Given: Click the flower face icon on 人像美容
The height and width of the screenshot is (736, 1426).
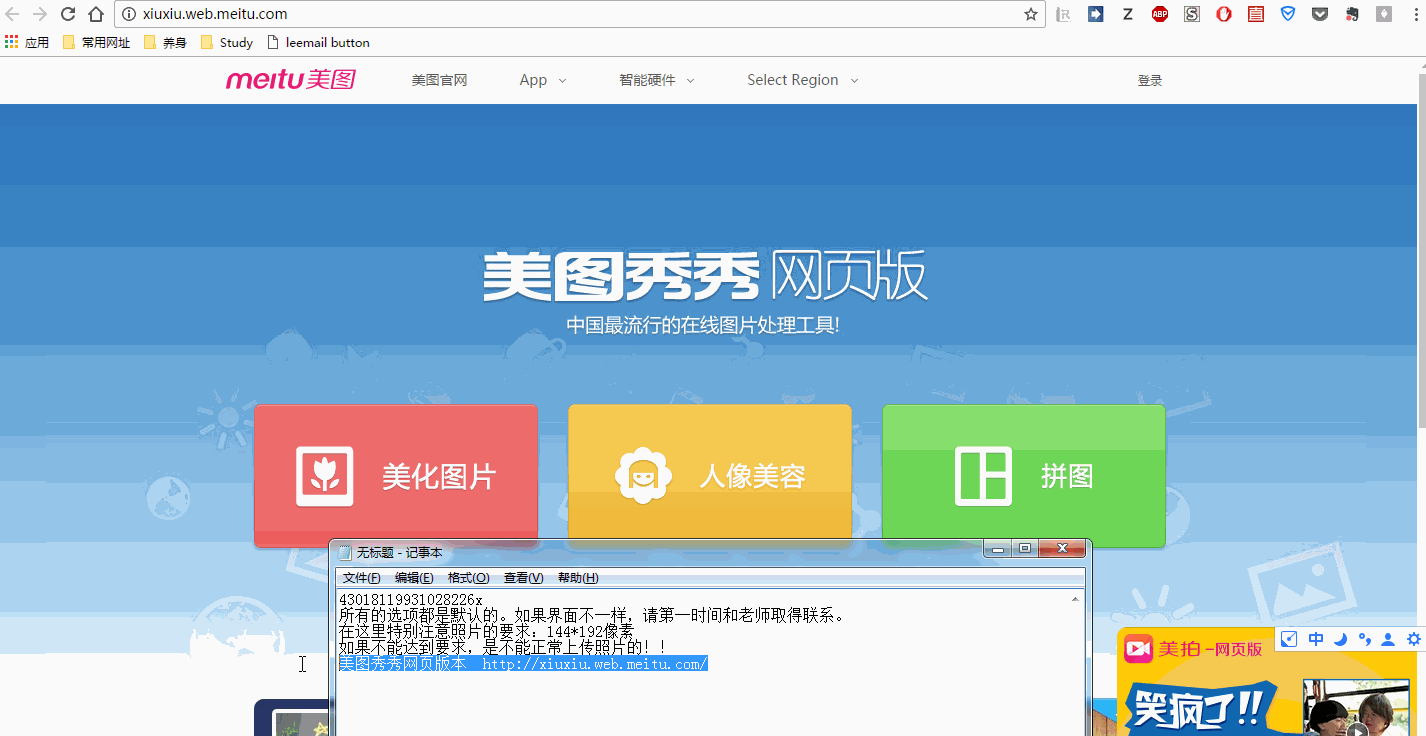Looking at the screenshot, I should point(643,476).
